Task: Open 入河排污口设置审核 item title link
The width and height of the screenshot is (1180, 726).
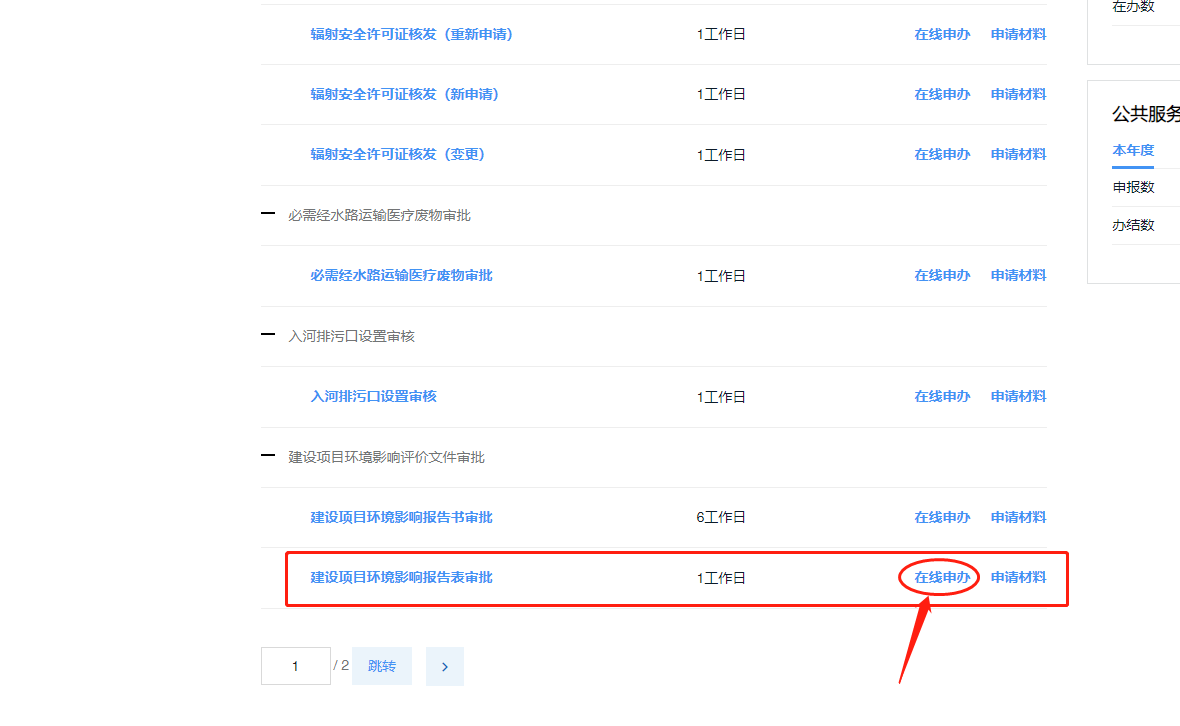Action: pos(373,396)
